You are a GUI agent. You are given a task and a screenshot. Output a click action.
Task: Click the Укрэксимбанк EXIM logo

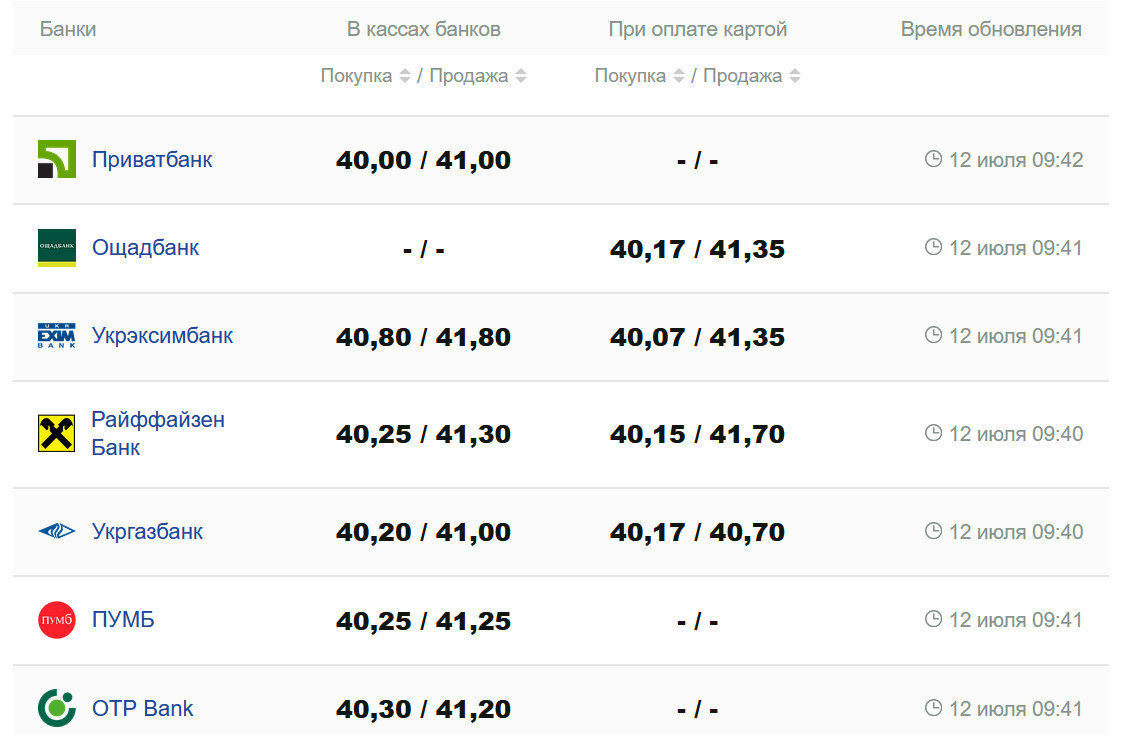pos(57,336)
